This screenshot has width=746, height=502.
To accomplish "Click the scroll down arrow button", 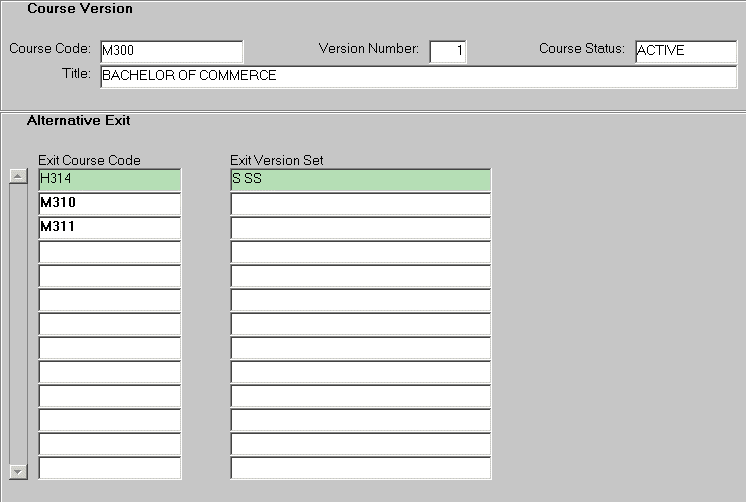I will pyautogui.click(x=16, y=470).
